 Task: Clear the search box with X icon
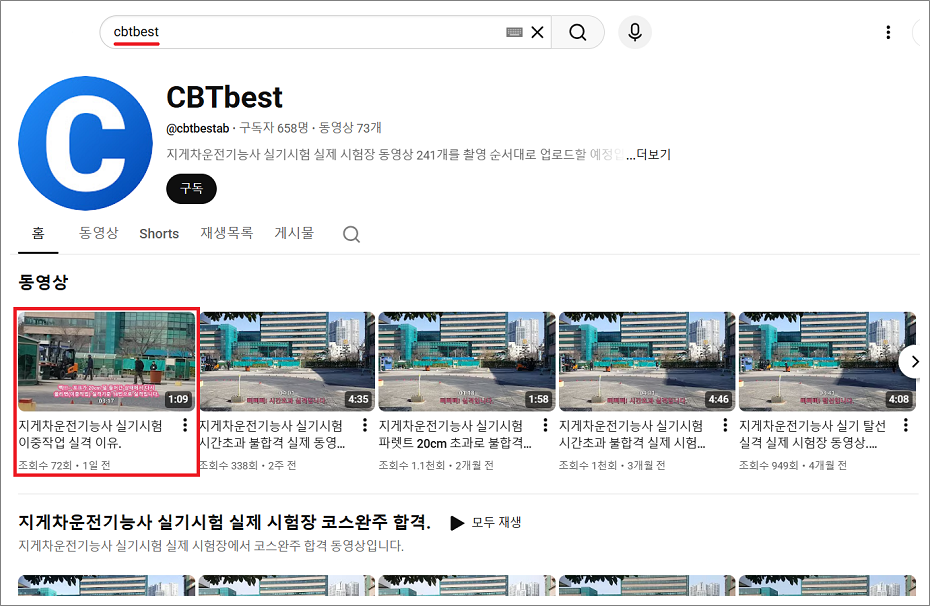click(x=537, y=32)
